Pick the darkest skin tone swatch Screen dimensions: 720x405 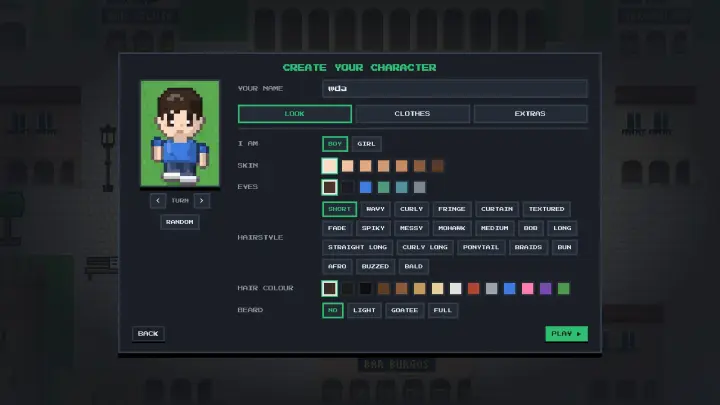438,166
